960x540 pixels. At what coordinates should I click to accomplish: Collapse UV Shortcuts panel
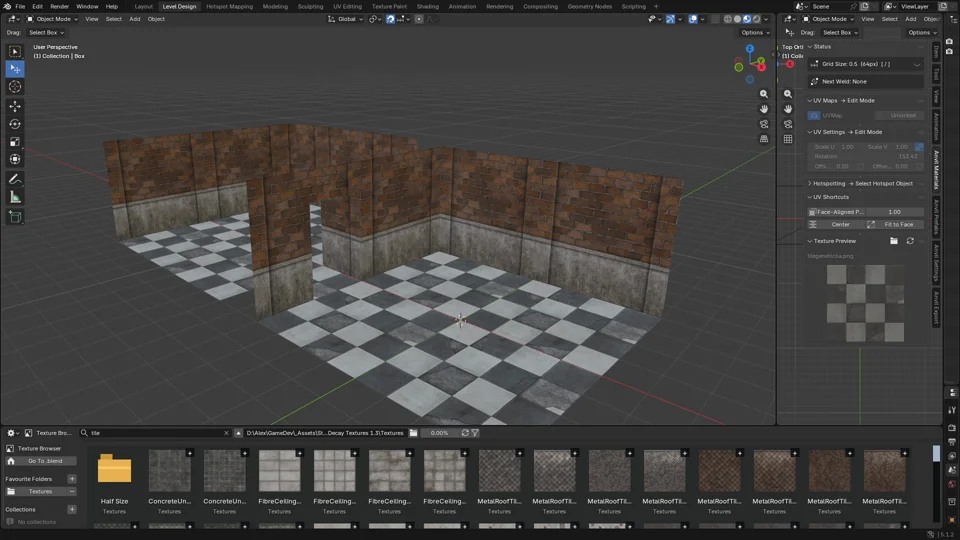click(x=809, y=197)
